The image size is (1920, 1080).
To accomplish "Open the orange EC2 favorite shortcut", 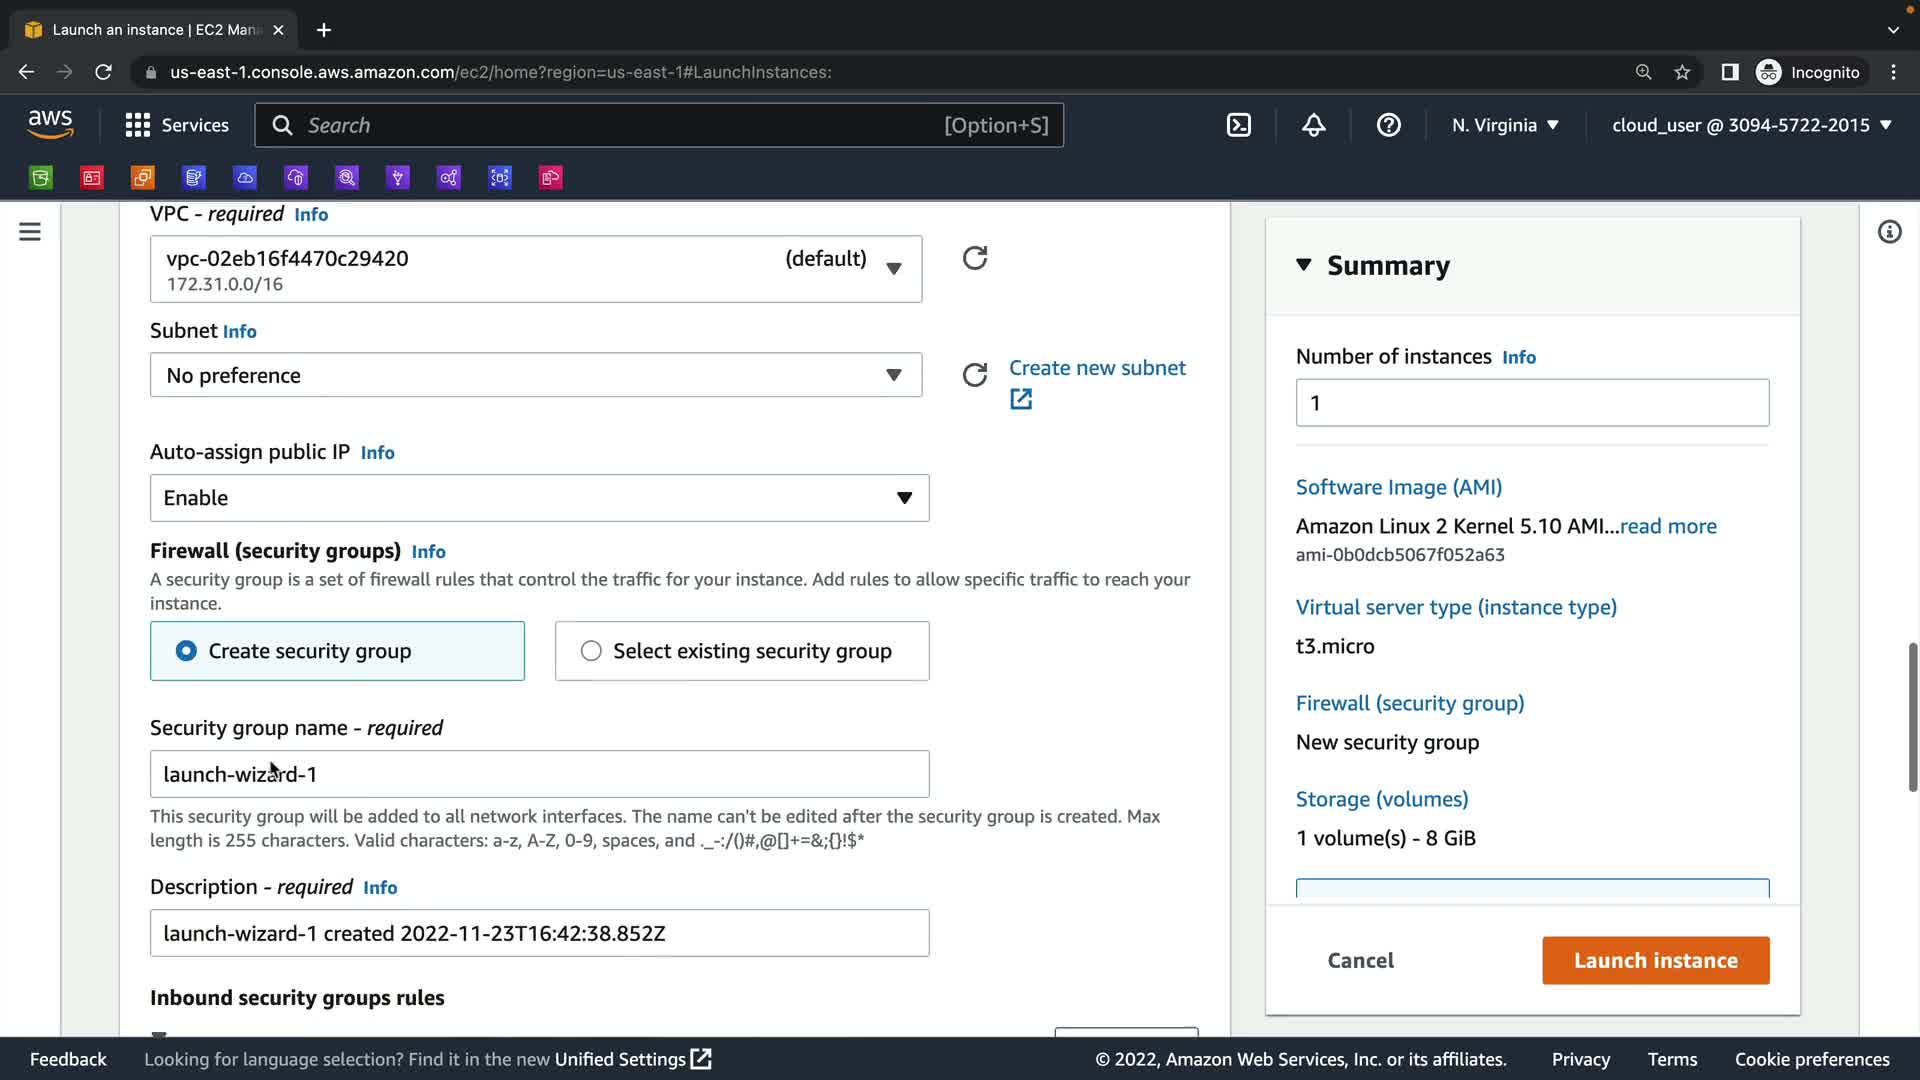I will [x=143, y=178].
